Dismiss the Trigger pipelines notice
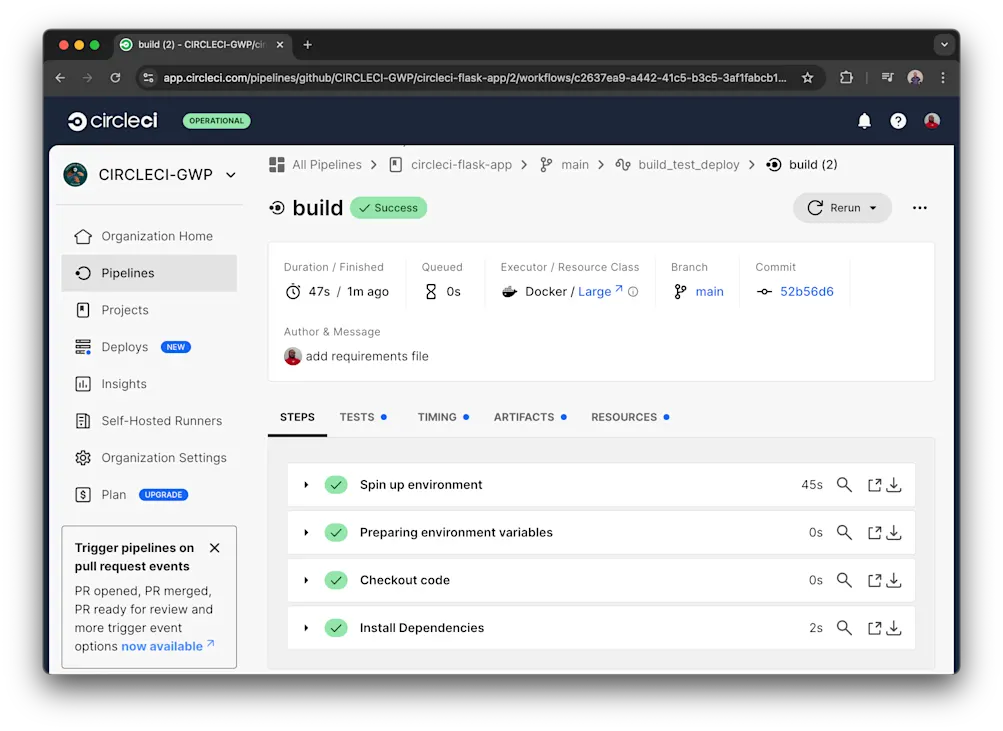This screenshot has height=731, width=1003. pos(215,548)
